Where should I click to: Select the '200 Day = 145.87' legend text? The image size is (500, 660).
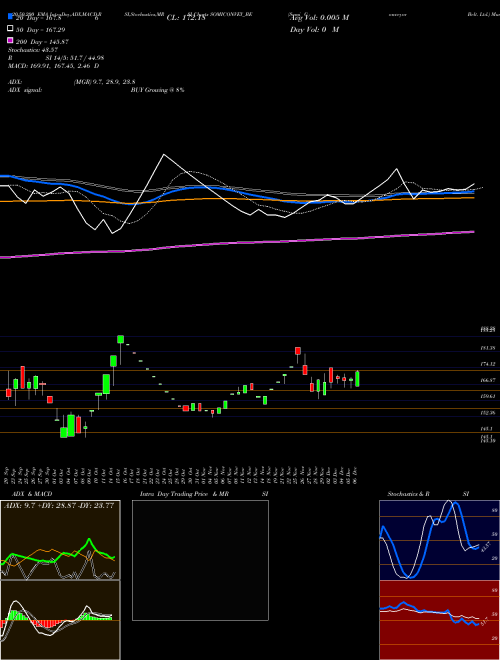(x=42, y=42)
